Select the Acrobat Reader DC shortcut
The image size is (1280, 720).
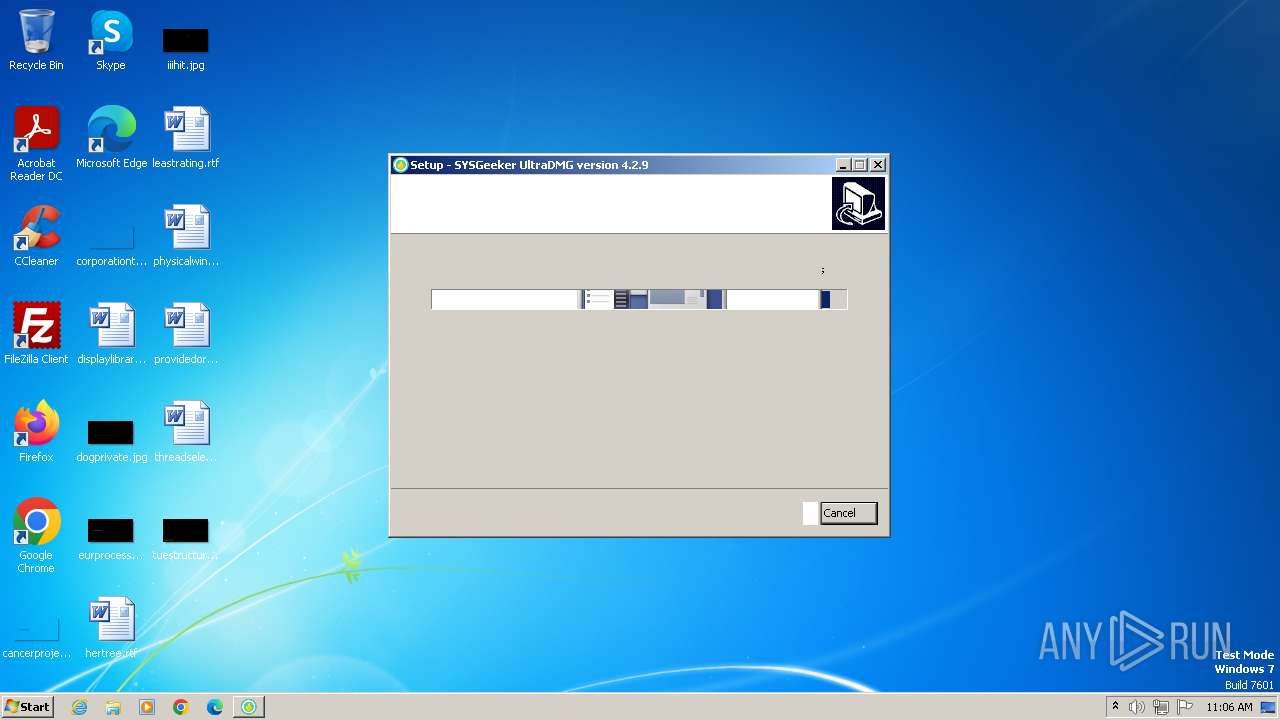(x=36, y=144)
